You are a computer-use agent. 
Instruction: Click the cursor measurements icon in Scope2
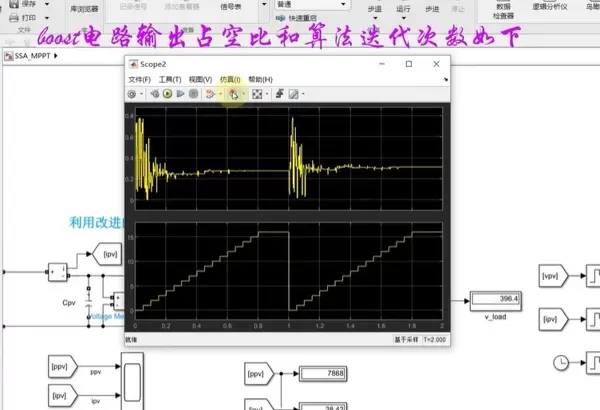point(294,94)
